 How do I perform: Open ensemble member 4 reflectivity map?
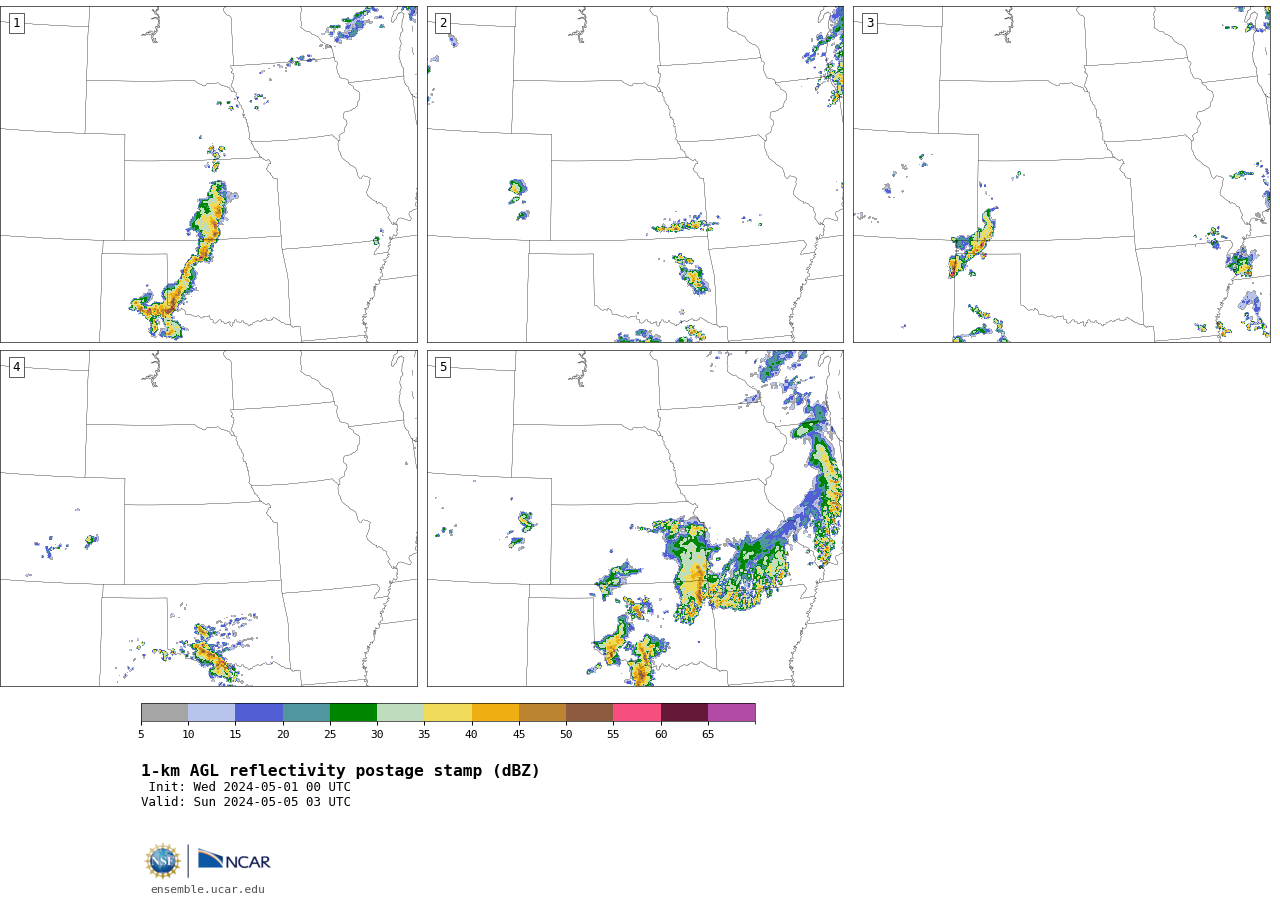(209, 518)
